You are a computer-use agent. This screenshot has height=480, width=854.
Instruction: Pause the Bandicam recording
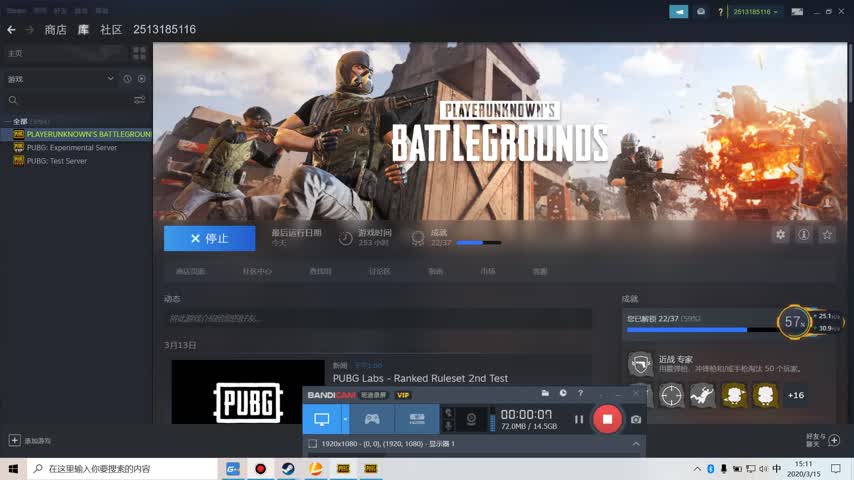578,419
